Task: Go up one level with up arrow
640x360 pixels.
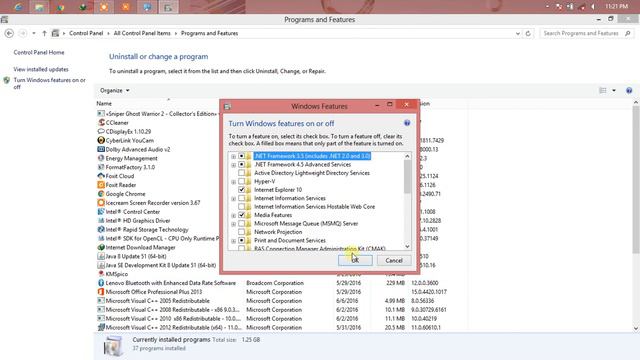Action: point(44,33)
